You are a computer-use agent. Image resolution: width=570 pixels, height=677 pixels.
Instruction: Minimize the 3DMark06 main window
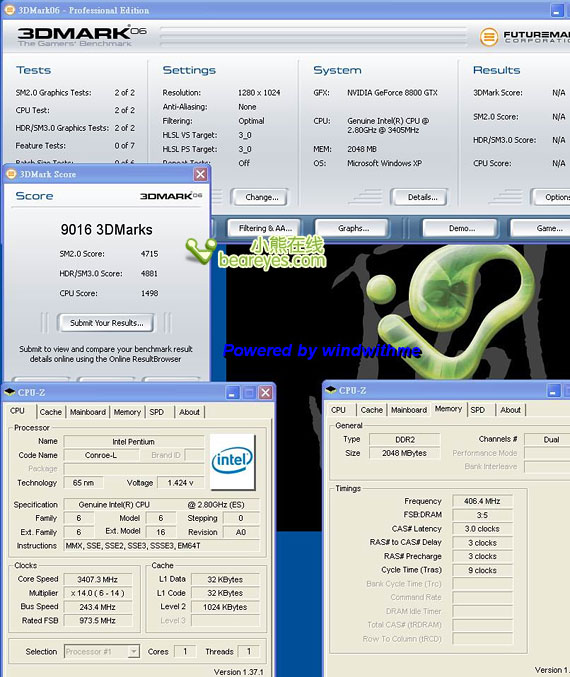click(x=557, y=10)
